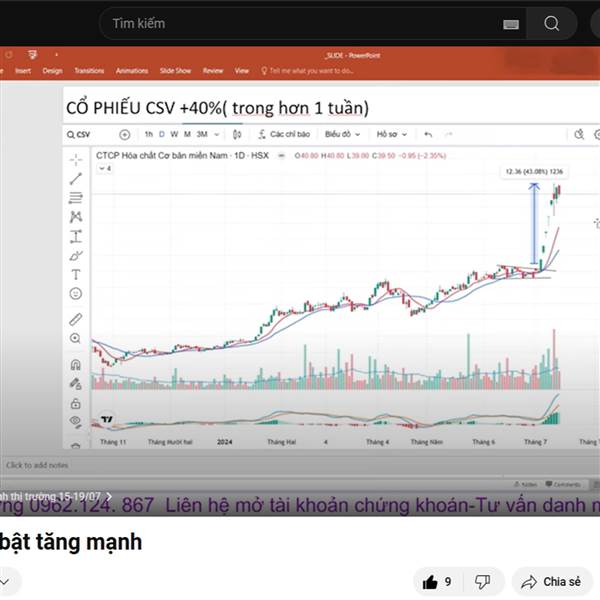The width and height of the screenshot is (600, 600).
Task: Open Các chỉ báo indicators
Action: pos(284,134)
